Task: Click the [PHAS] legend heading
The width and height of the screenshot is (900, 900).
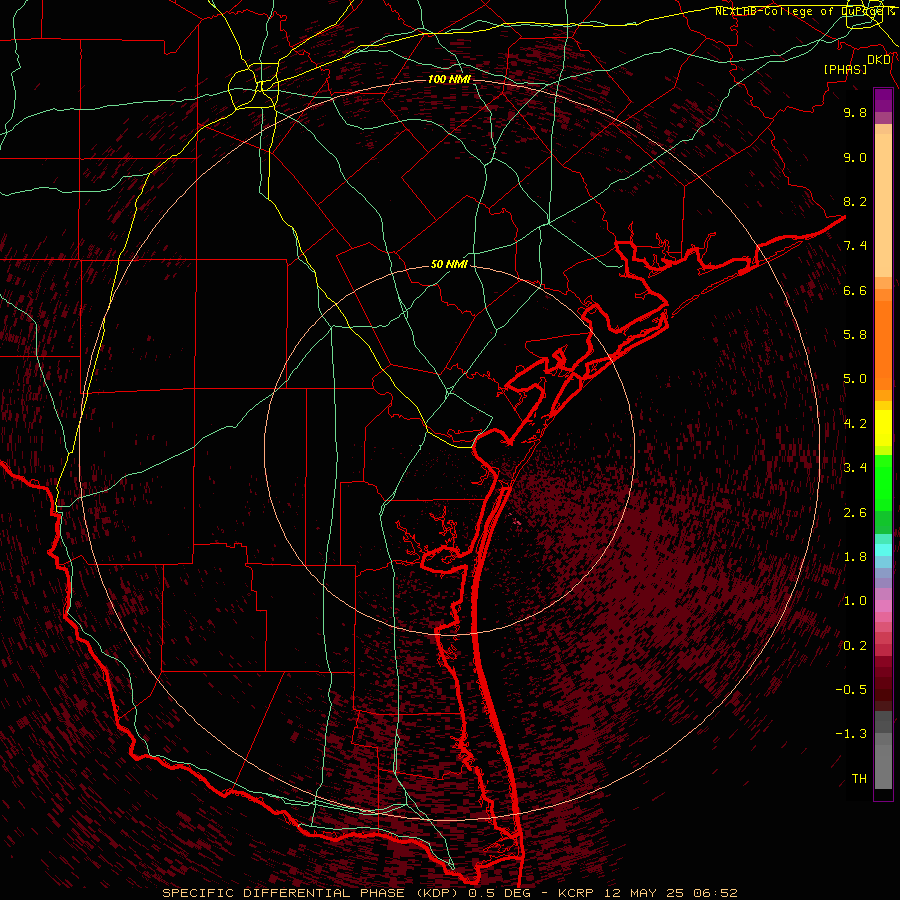Action: click(845, 69)
